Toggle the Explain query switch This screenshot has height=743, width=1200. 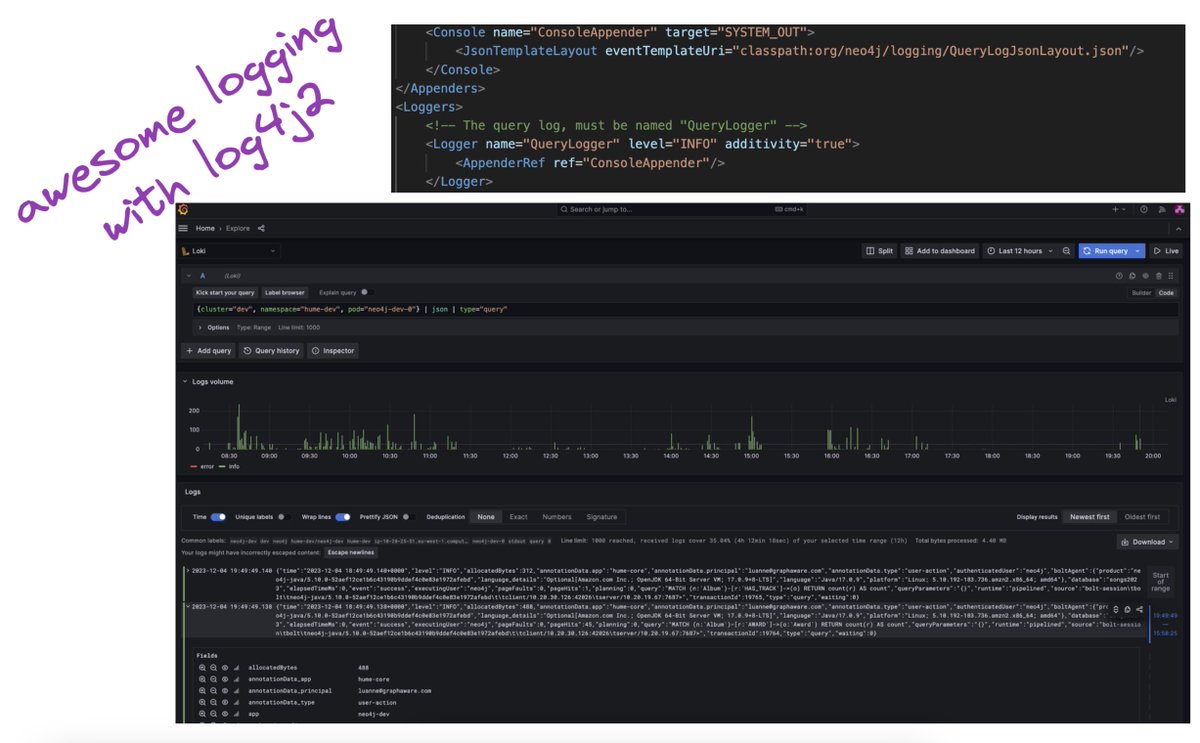(x=365, y=293)
